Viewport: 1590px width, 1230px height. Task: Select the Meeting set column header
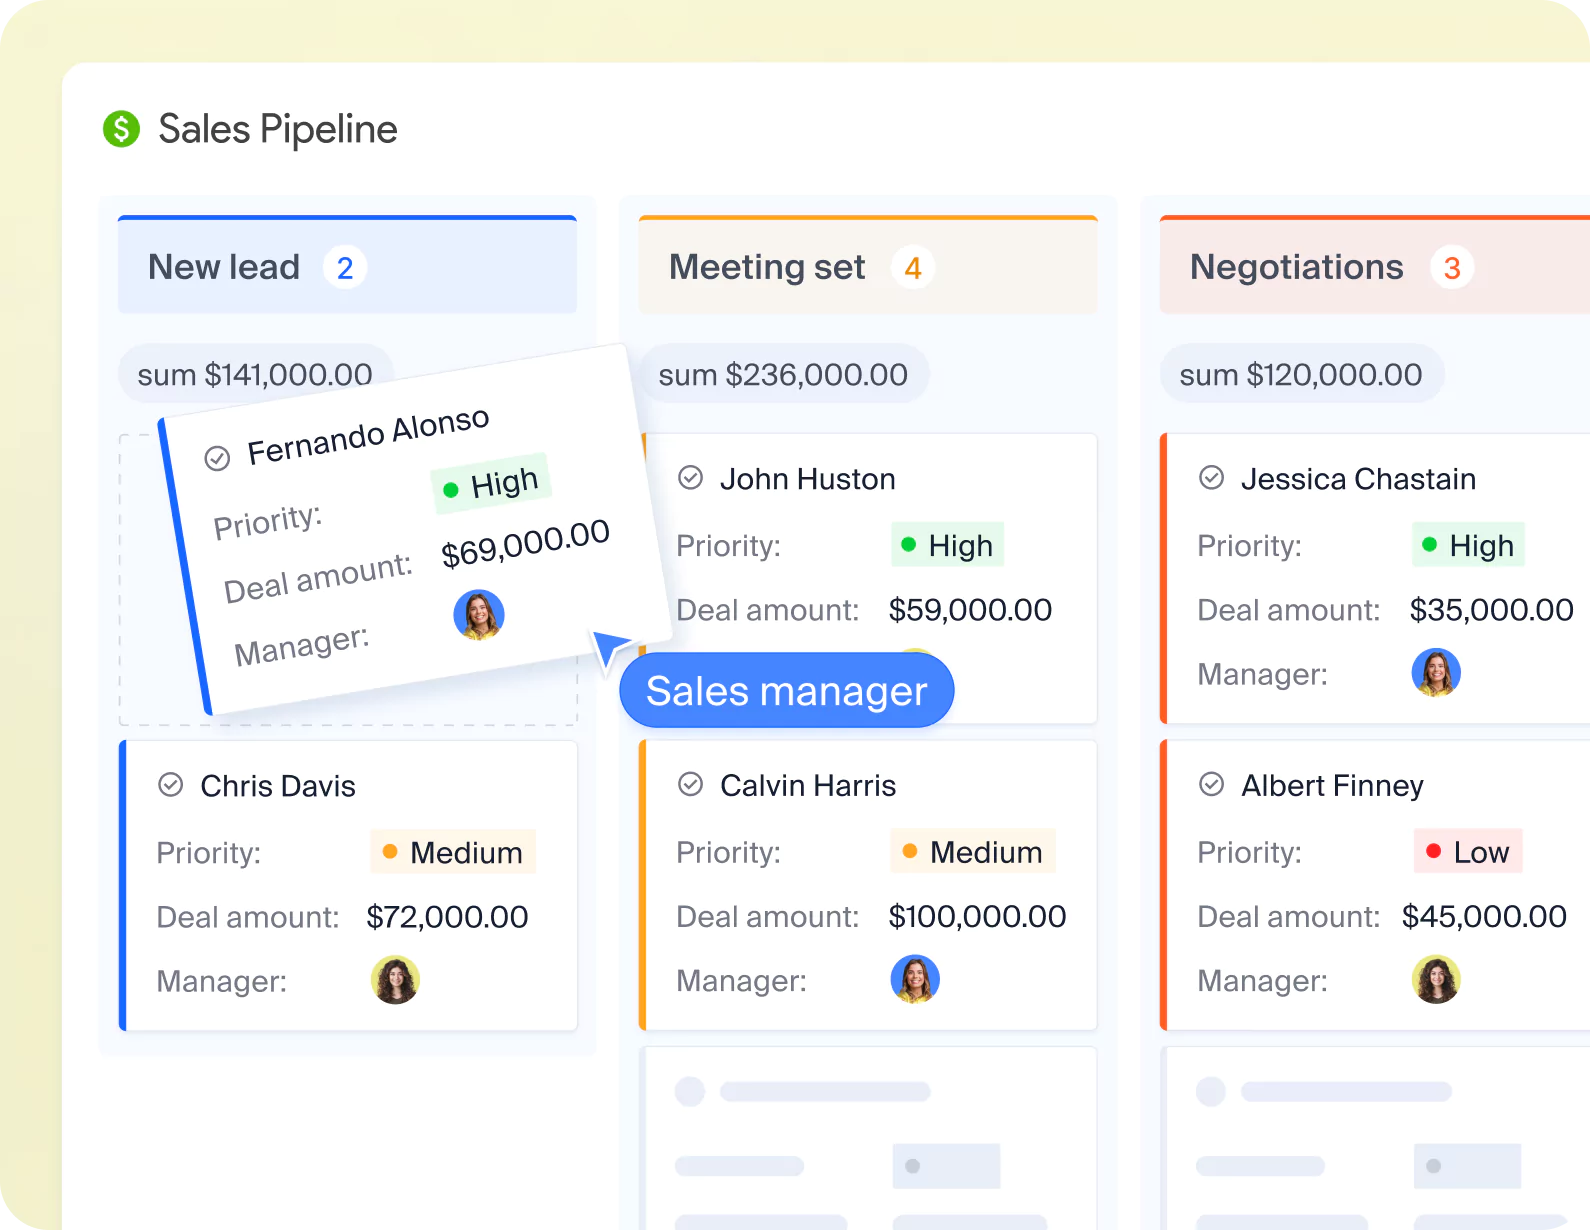767,268
